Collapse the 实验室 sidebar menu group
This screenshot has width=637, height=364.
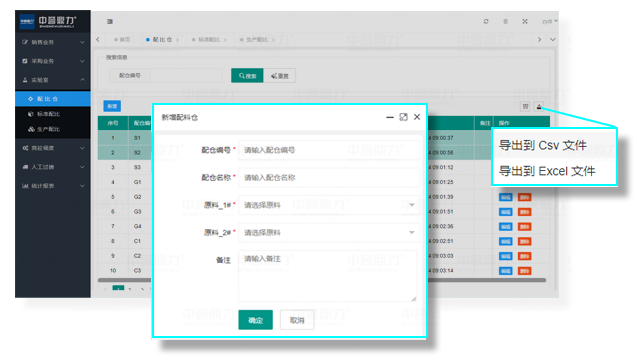(x=53, y=80)
